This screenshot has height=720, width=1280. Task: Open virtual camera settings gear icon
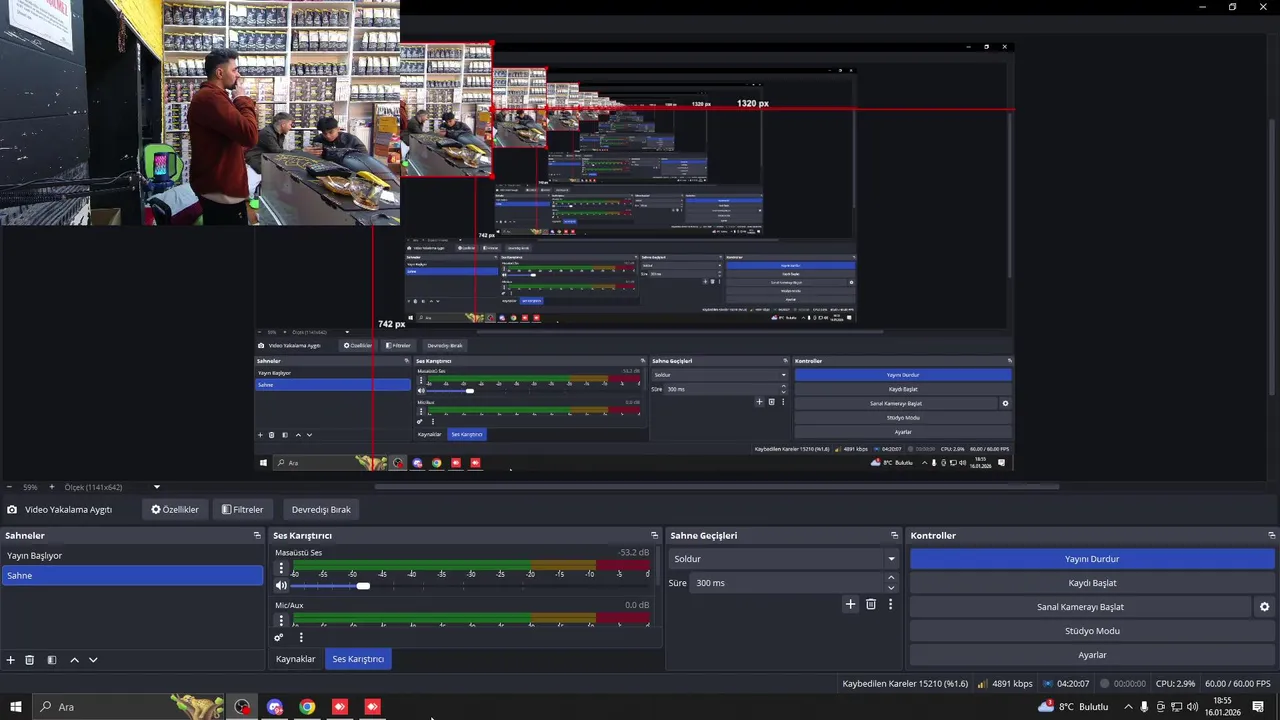tap(1264, 607)
